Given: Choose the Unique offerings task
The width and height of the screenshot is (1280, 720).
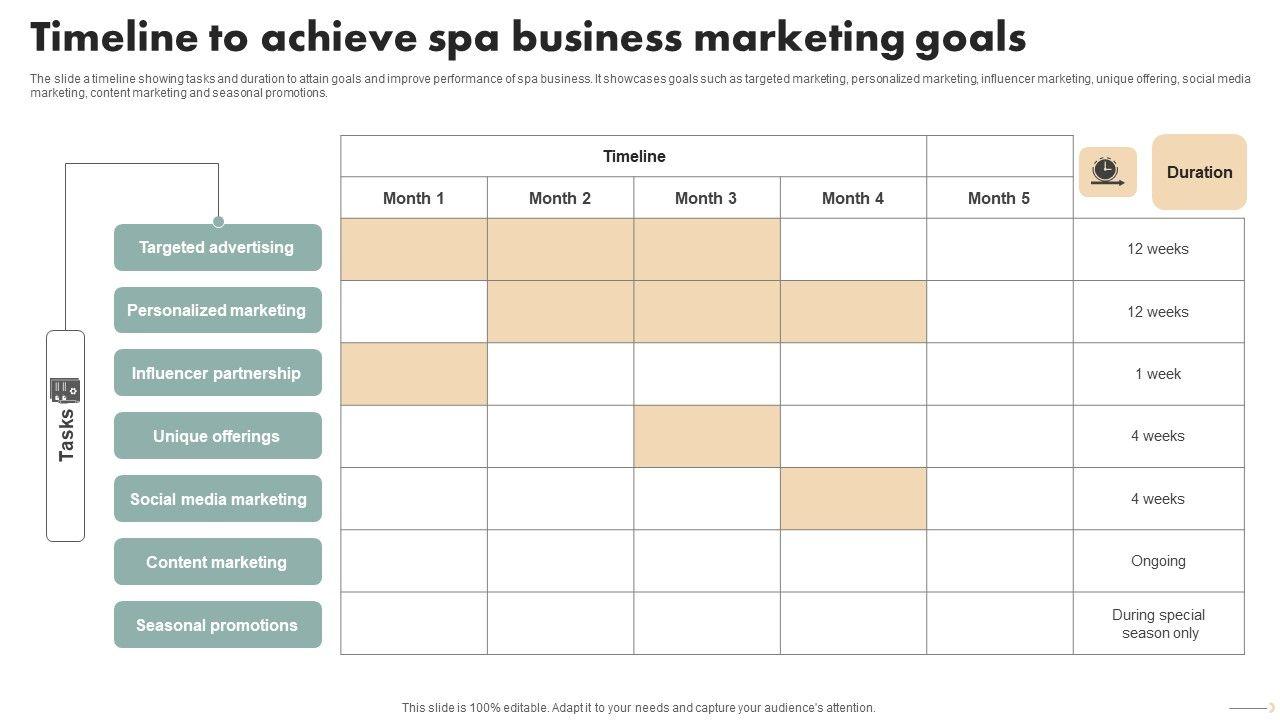Looking at the screenshot, I should tap(218, 436).
